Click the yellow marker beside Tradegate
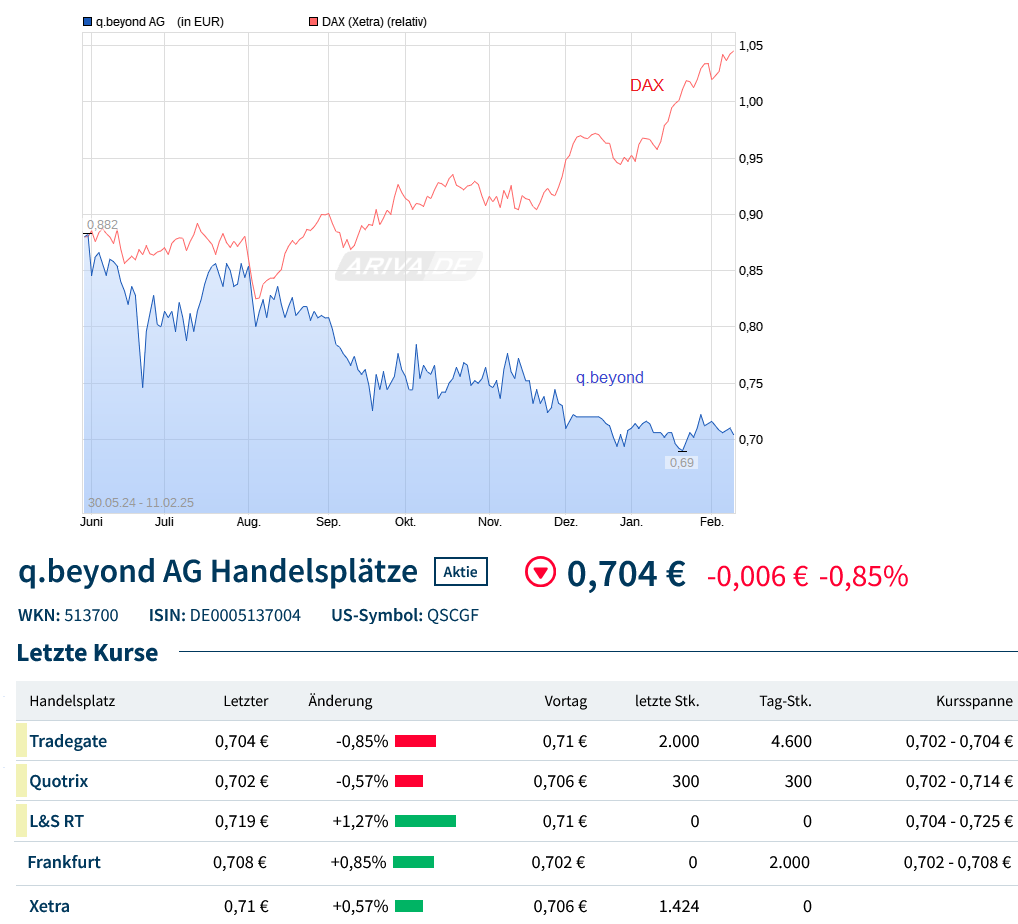This screenshot has height=924, width=1018. pos(20,741)
